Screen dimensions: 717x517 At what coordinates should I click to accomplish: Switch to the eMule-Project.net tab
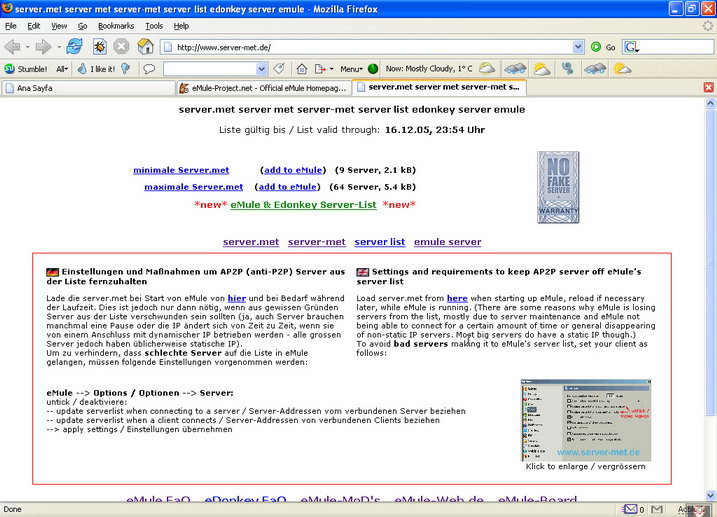[264, 88]
